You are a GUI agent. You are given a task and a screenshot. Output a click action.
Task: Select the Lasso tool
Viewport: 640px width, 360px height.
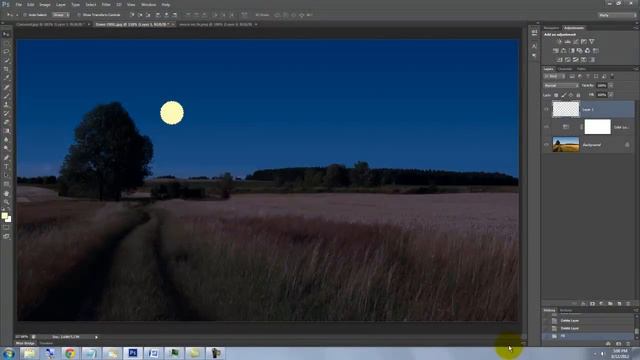(x=6, y=51)
